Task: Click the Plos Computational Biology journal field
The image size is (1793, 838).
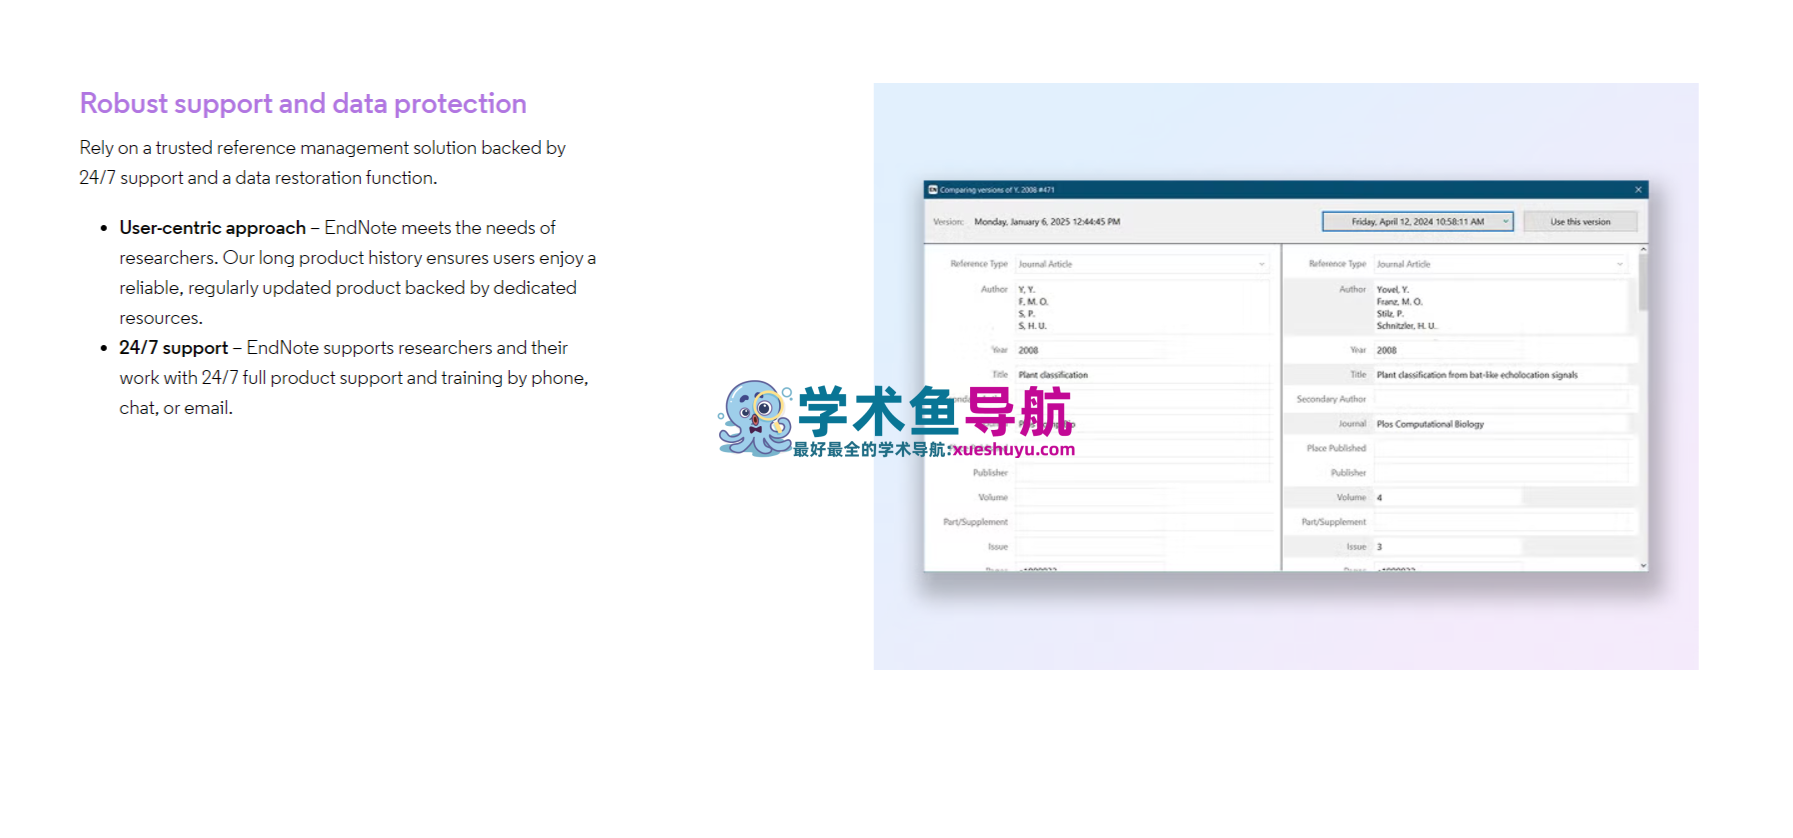Action: [x=1500, y=424]
